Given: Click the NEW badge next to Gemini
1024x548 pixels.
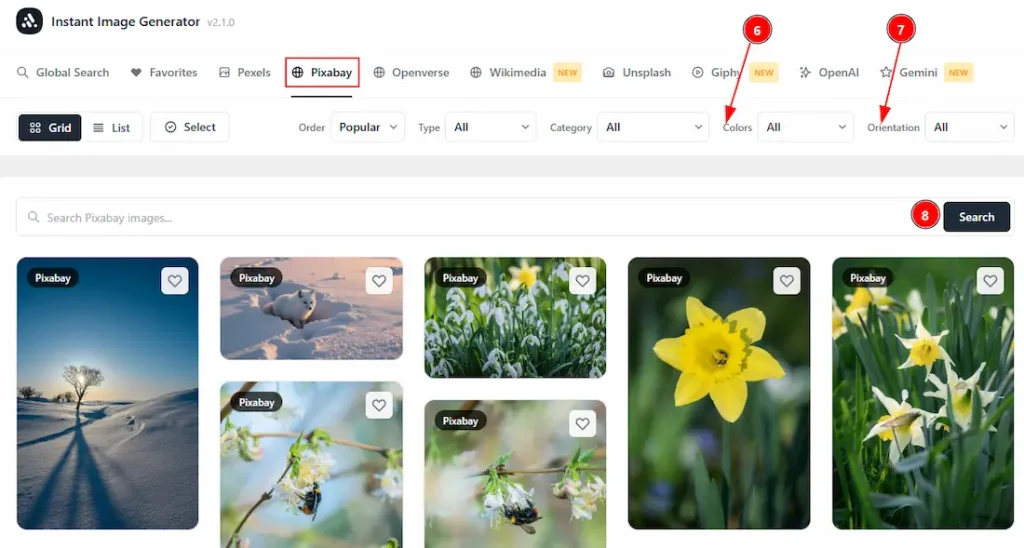Looking at the screenshot, I should pyautogui.click(x=958, y=73).
